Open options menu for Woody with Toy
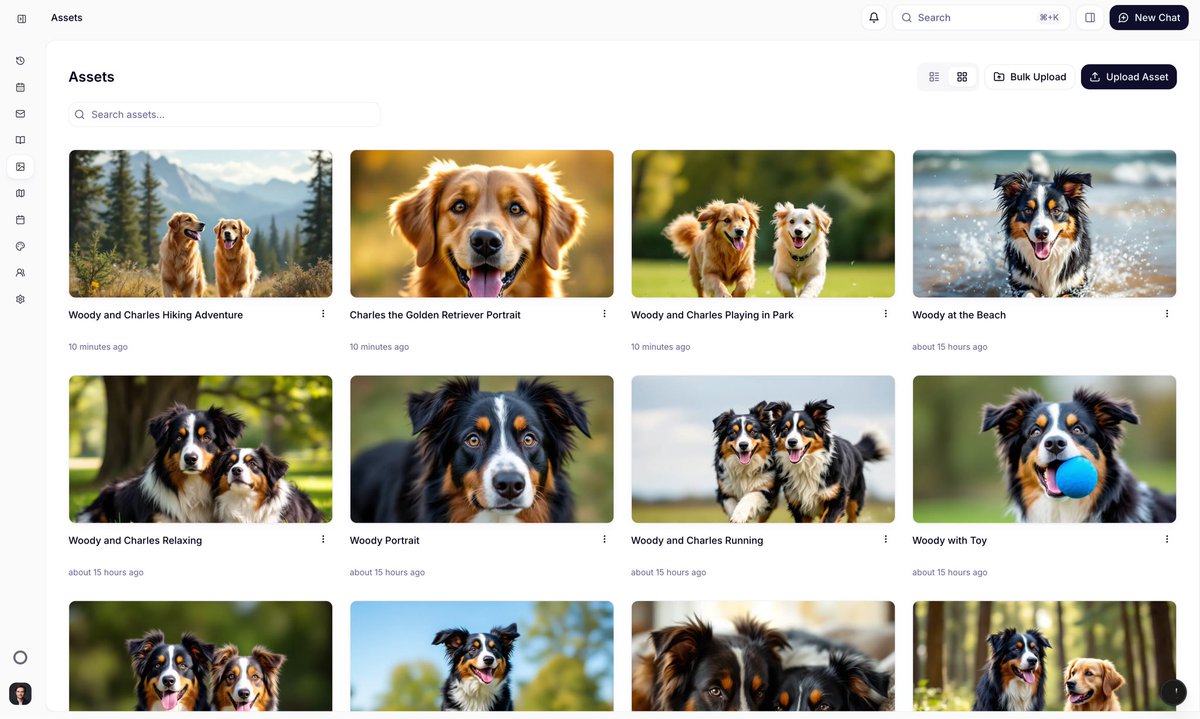The height and width of the screenshot is (719, 1200). [1167, 539]
